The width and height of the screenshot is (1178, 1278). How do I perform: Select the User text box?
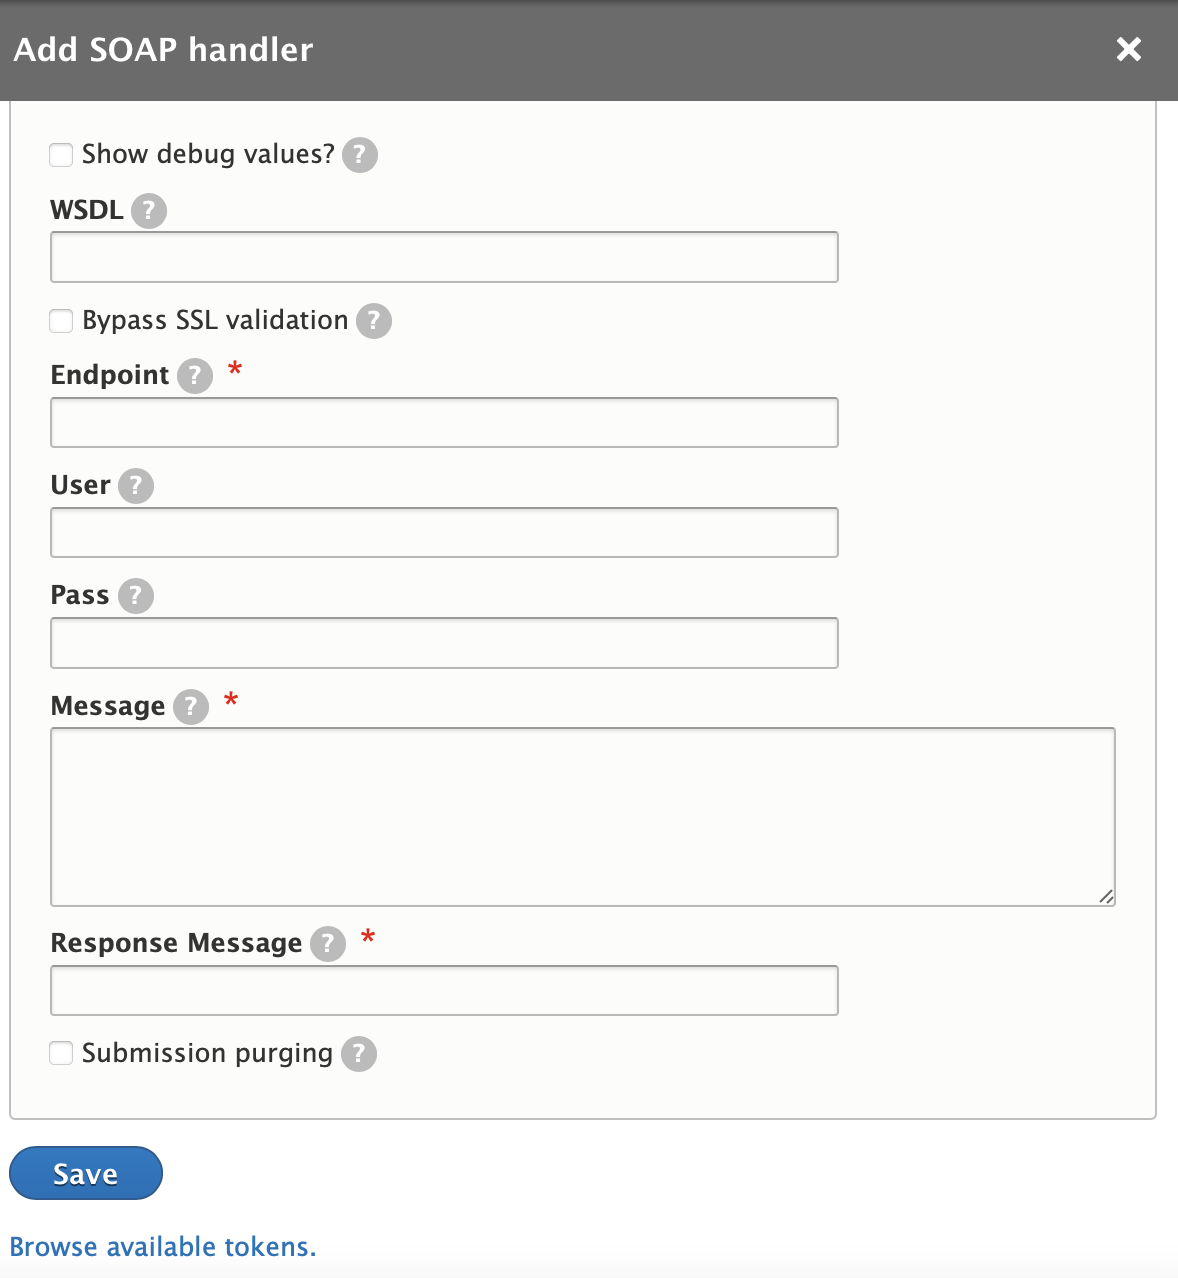tap(444, 532)
